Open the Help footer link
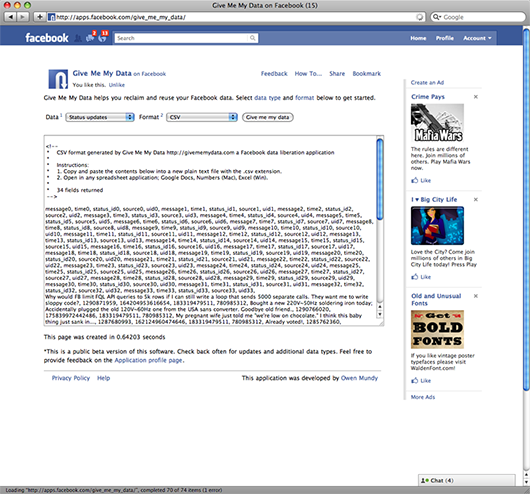The height and width of the screenshot is (494, 530). pos(103,378)
